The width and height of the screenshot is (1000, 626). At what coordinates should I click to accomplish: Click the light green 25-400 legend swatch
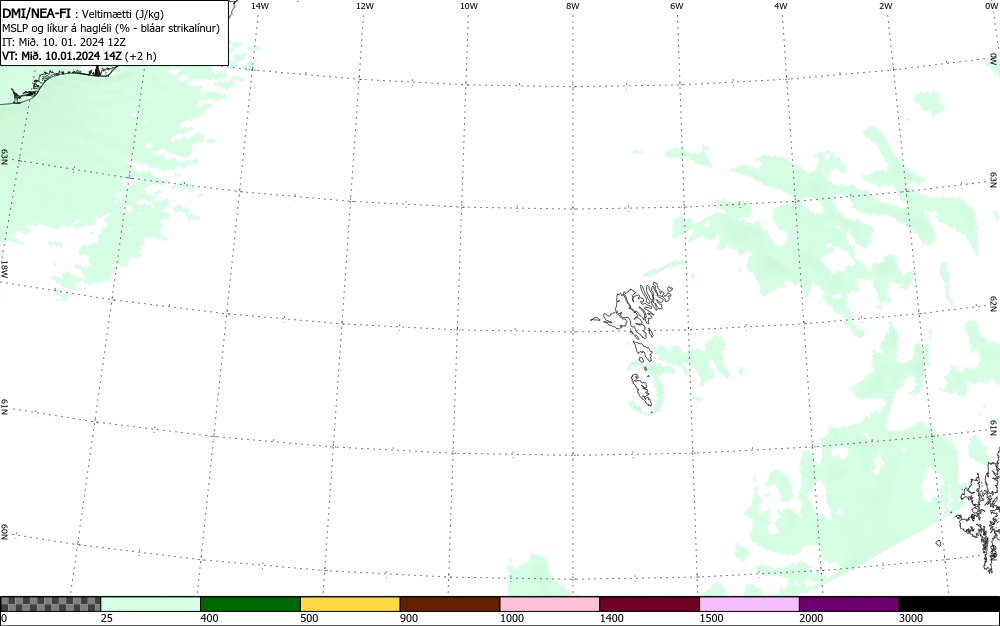(151, 604)
